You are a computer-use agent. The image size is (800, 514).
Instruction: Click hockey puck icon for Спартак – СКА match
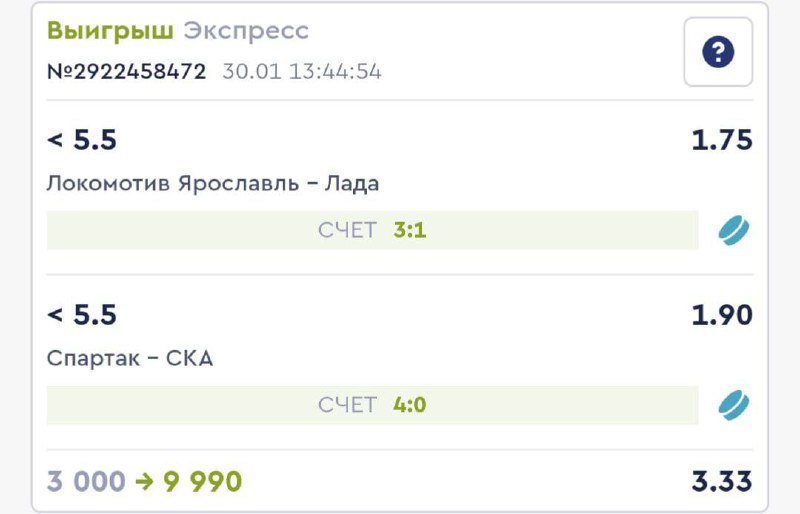point(734,406)
